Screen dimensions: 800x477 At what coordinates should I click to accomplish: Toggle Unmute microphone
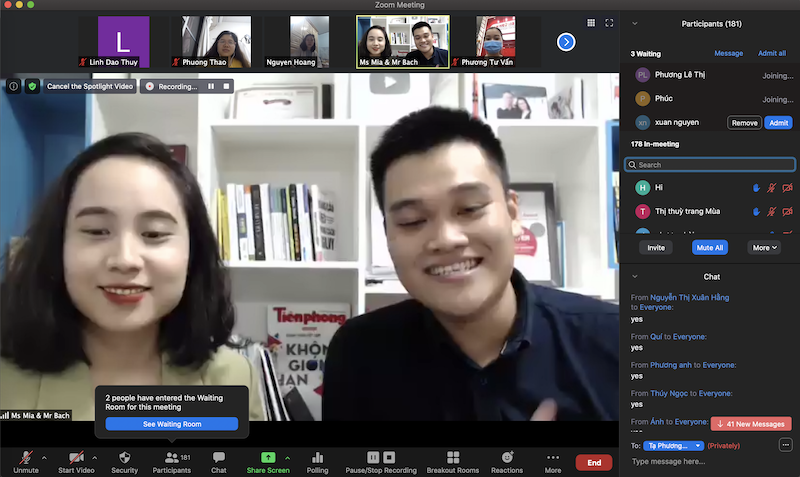pos(26,458)
